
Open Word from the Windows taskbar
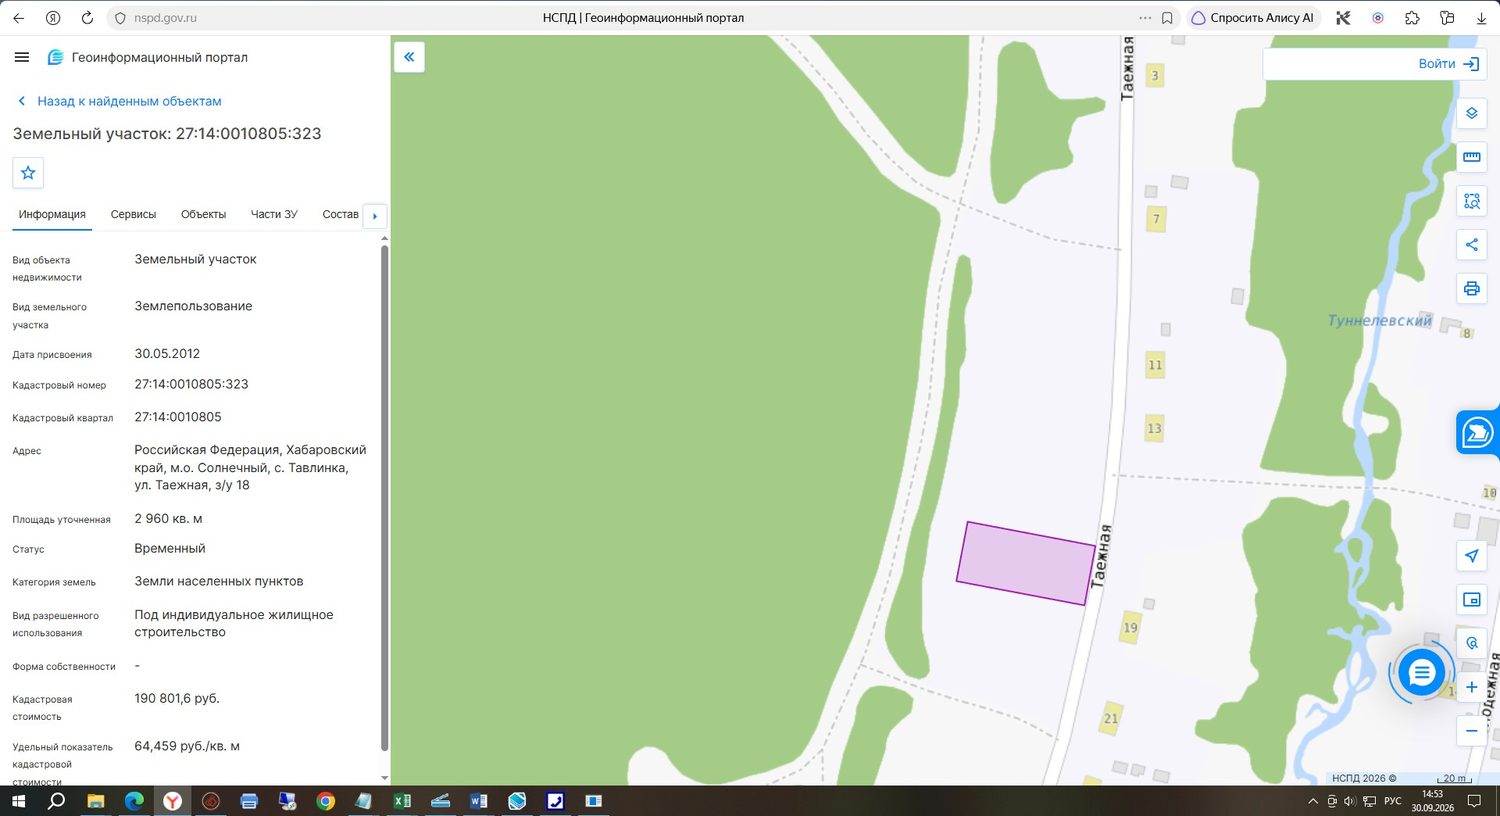tap(478, 801)
